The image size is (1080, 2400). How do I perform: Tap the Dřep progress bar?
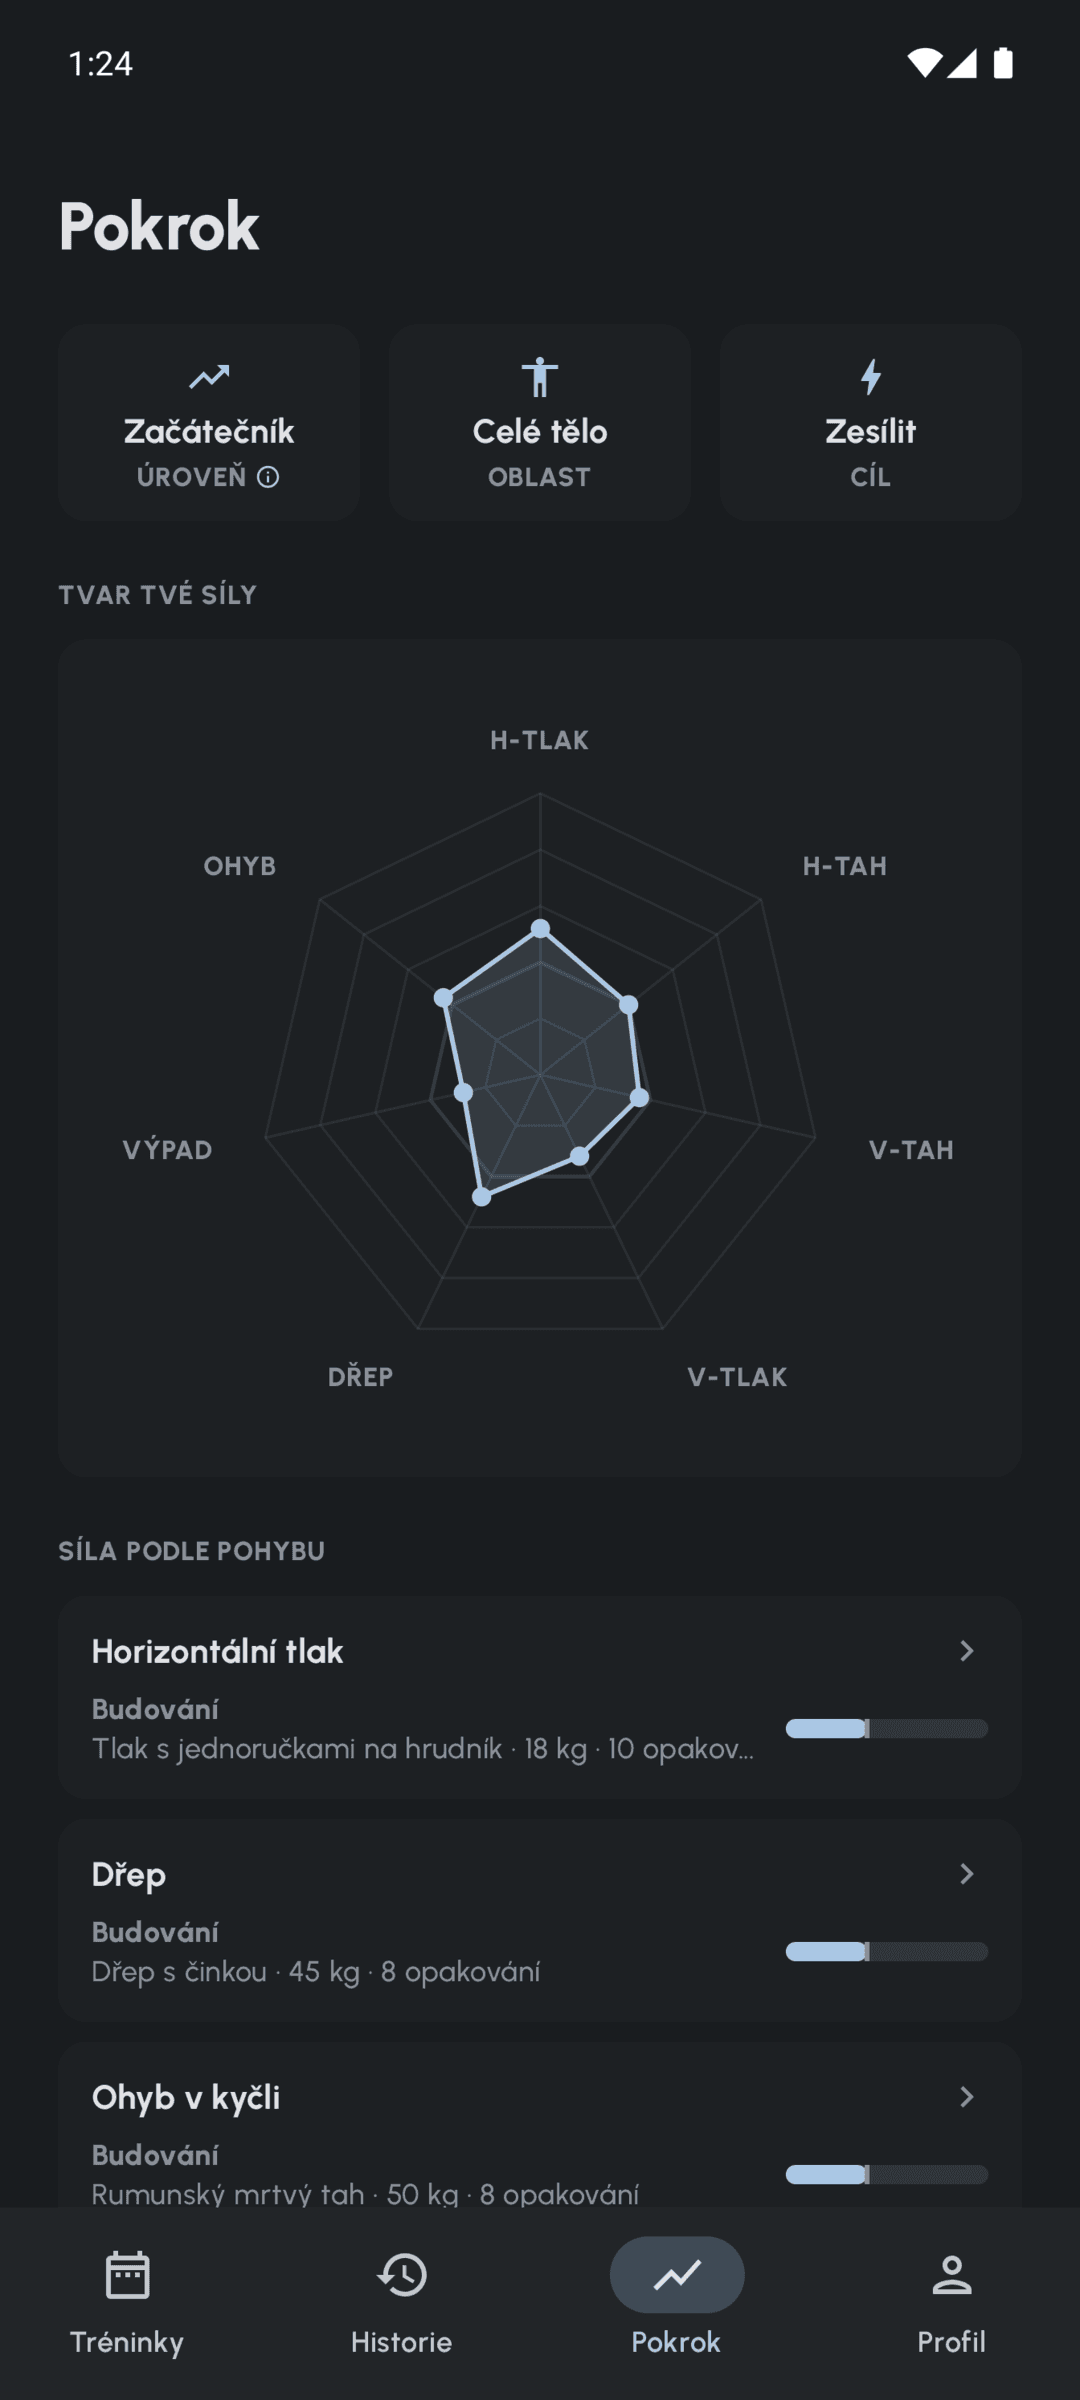887,1951
